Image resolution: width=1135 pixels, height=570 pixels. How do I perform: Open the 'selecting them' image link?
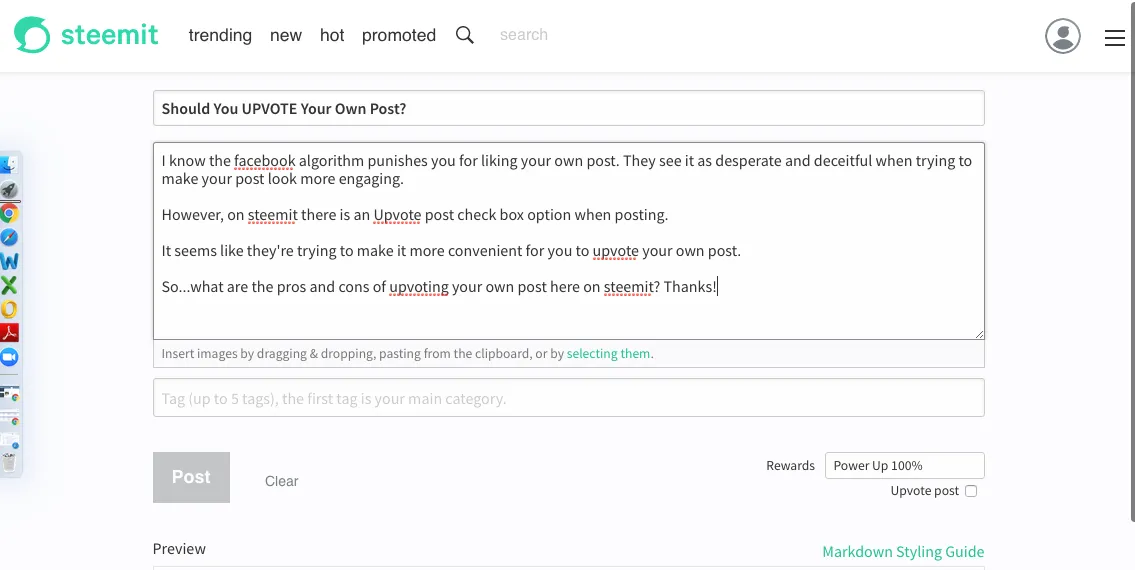[x=608, y=353]
